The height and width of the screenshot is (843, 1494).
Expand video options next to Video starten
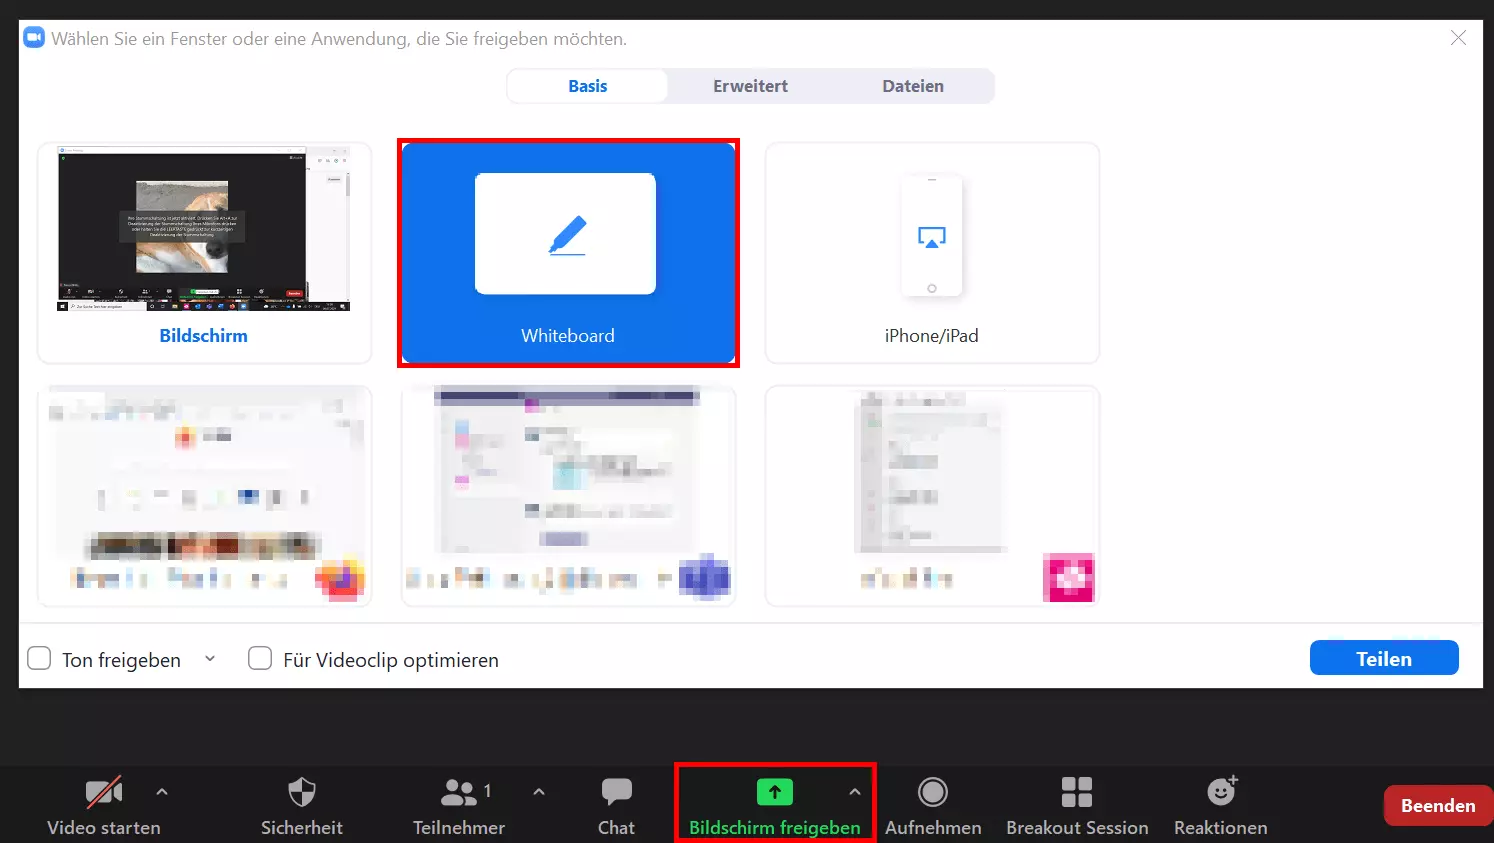(x=162, y=792)
